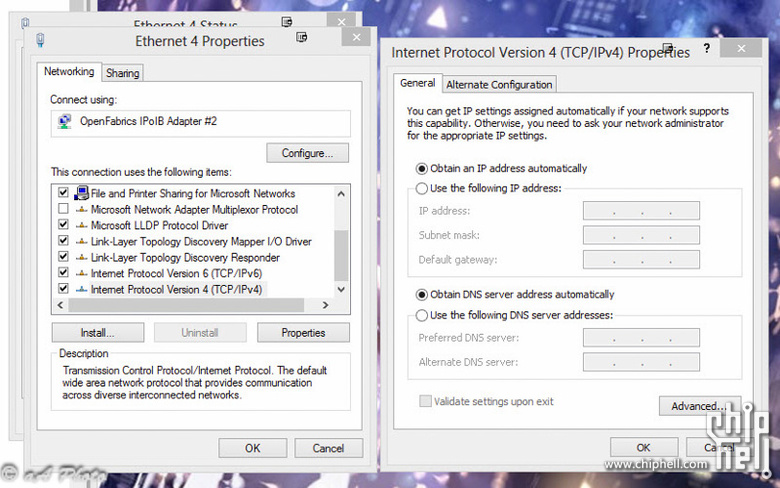Viewport: 780px width, 488px height.
Task: Select File and Printer Sharing for Microsoft Networks row
Action: tap(193, 194)
